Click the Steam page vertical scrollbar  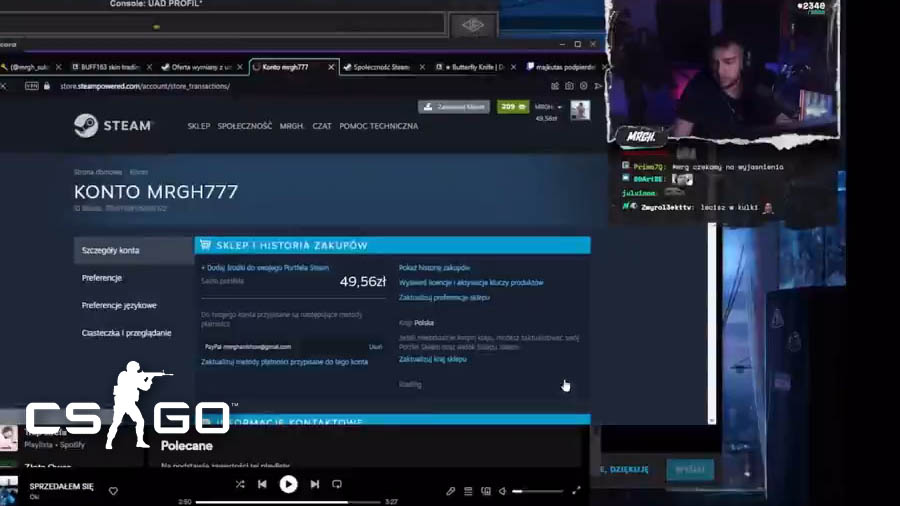pos(712,324)
